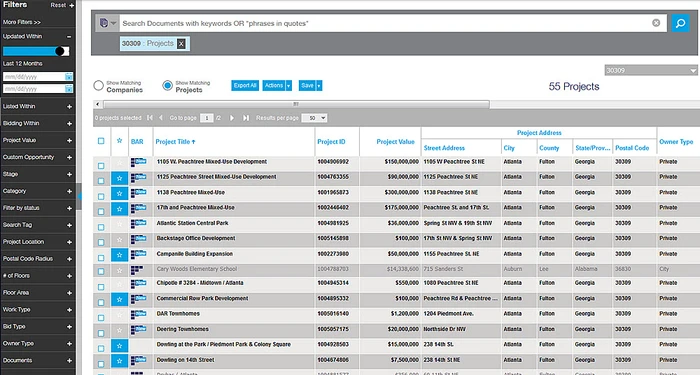Image resolution: width=700 pixels, height=375 pixels.
Task: Open BAR icon for Backstage Office Development
Action: (x=138, y=239)
